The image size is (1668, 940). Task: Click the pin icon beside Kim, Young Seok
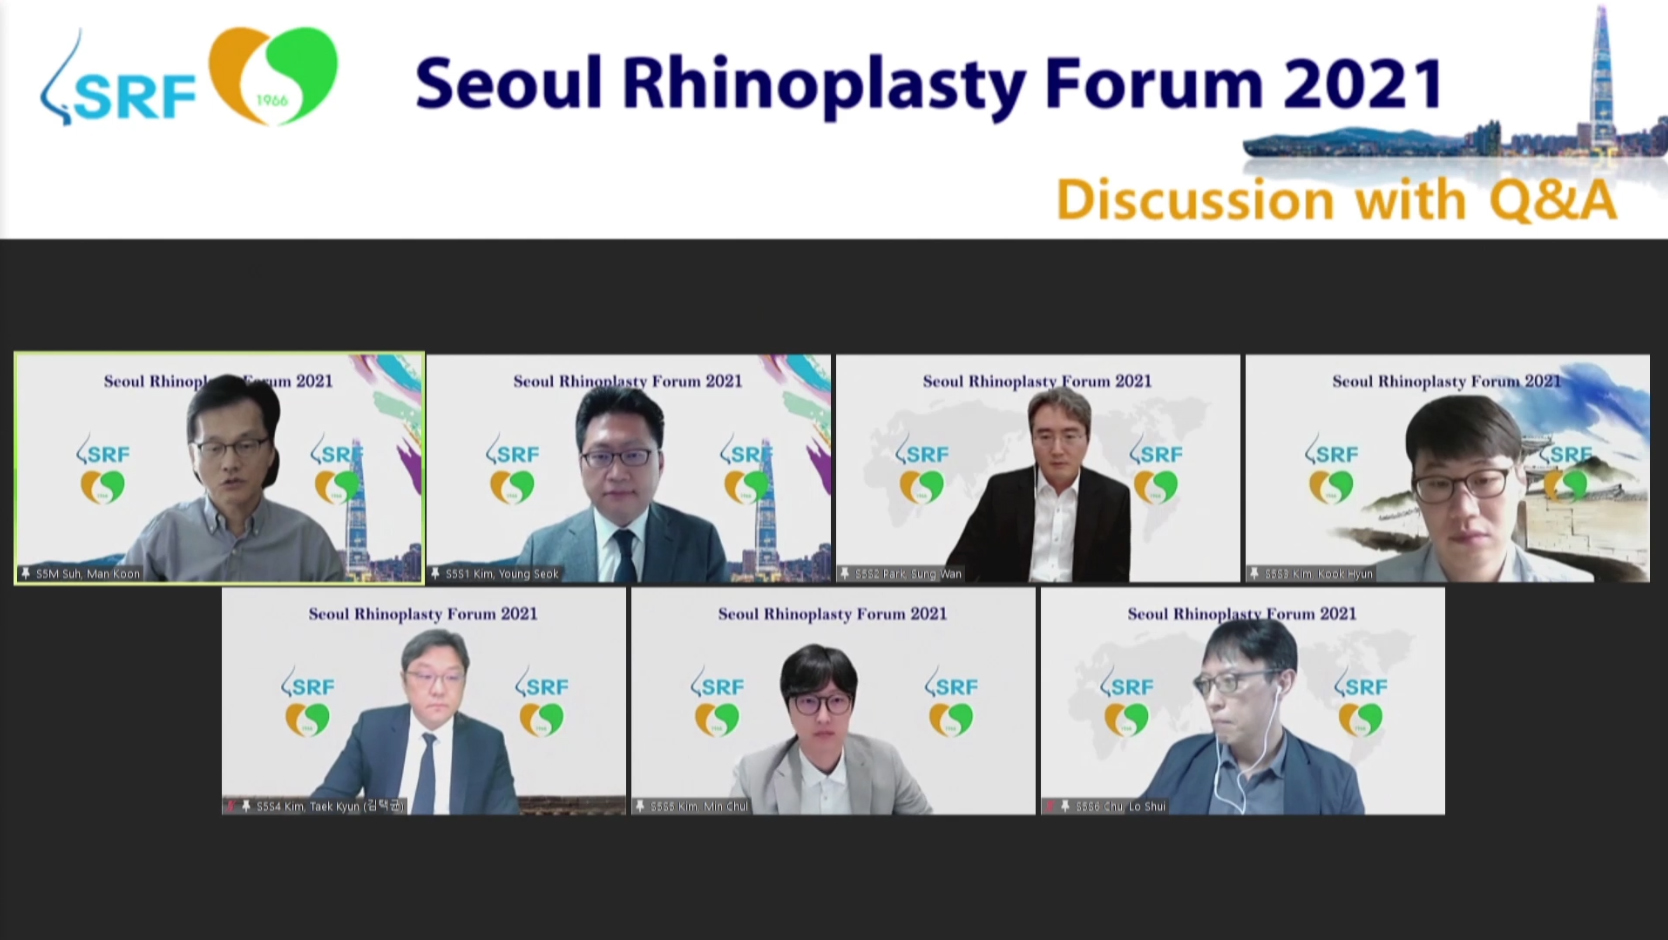pyautogui.click(x=435, y=573)
